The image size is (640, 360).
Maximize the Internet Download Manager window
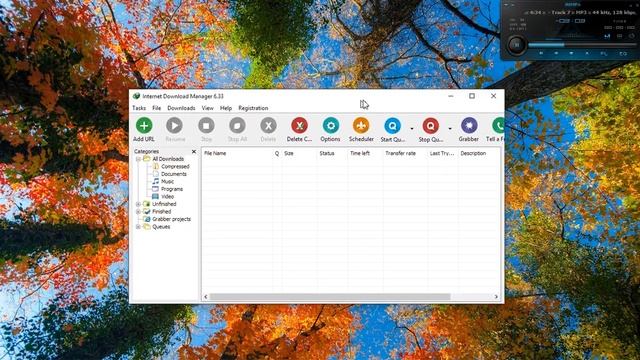point(472,96)
